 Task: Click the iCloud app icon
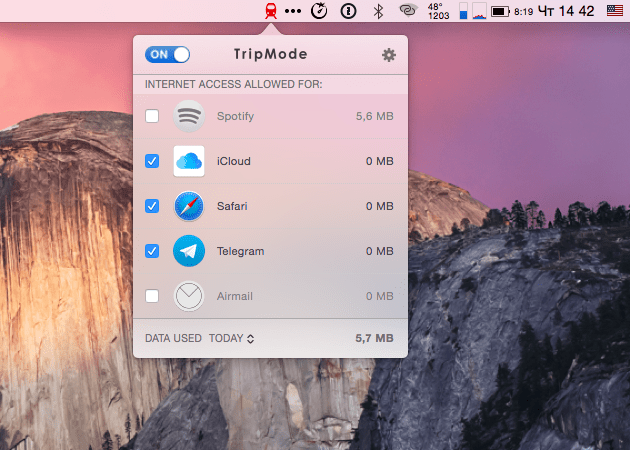click(189, 161)
